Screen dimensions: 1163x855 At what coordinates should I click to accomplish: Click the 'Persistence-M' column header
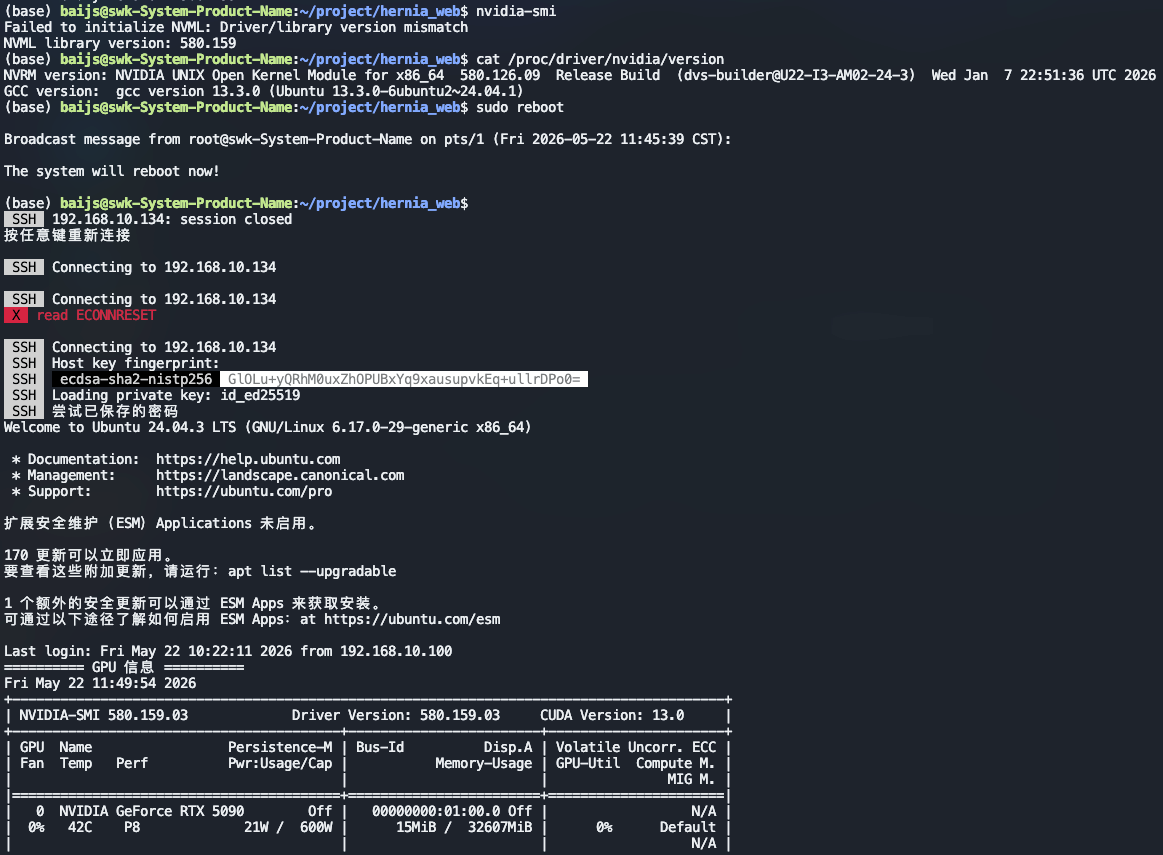tap(280, 747)
